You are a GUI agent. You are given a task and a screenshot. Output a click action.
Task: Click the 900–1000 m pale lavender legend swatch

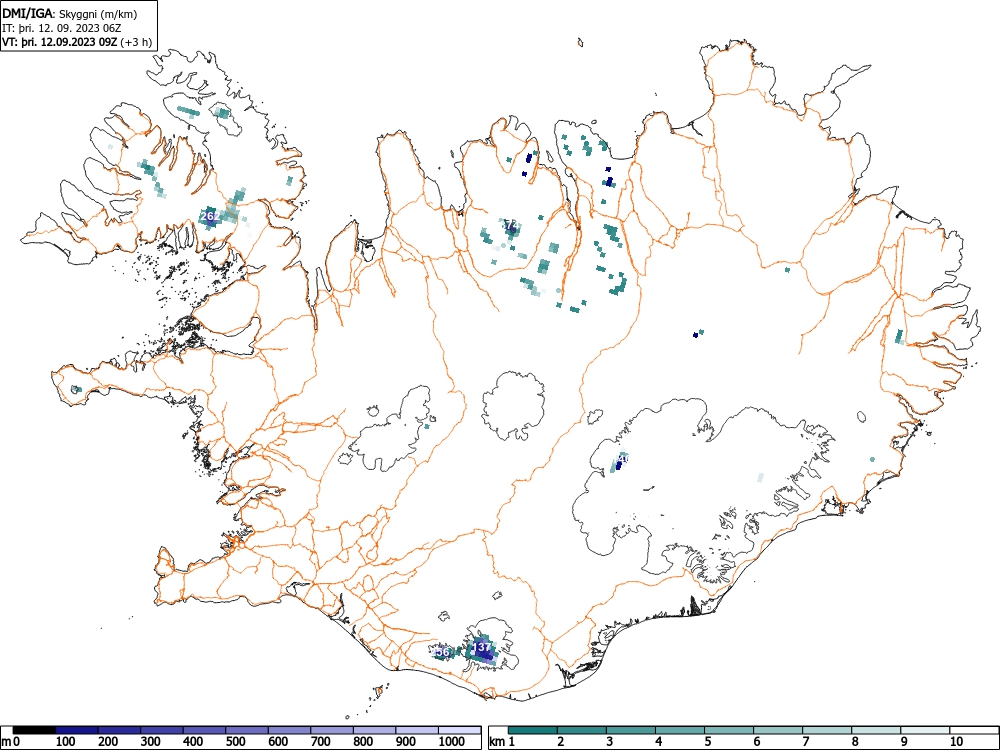tap(417, 730)
